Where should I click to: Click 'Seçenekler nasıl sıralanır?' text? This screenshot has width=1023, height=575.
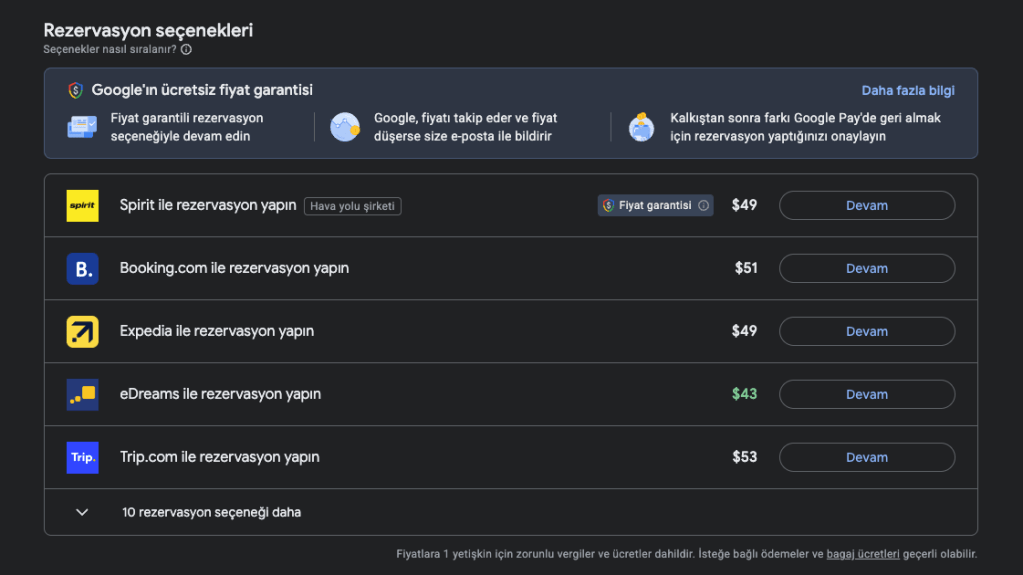tap(110, 49)
